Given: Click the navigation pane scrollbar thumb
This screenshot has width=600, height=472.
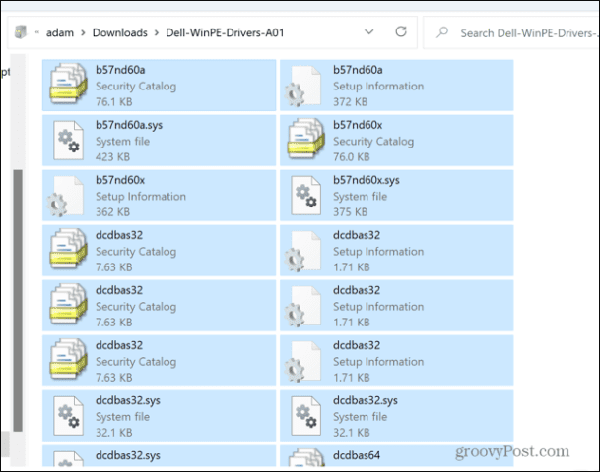Looking at the screenshot, I should [18, 301].
